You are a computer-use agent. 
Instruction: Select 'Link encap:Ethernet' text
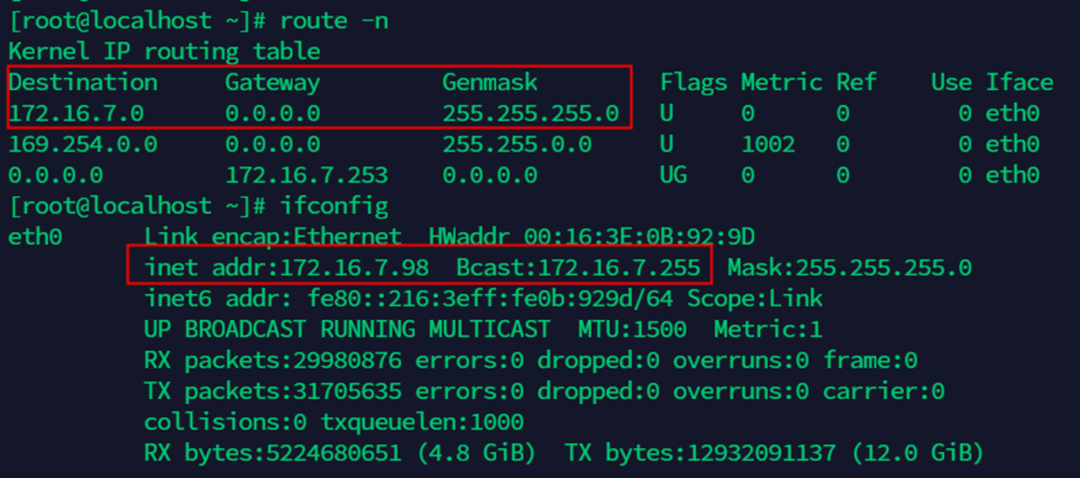pyautogui.click(x=273, y=237)
